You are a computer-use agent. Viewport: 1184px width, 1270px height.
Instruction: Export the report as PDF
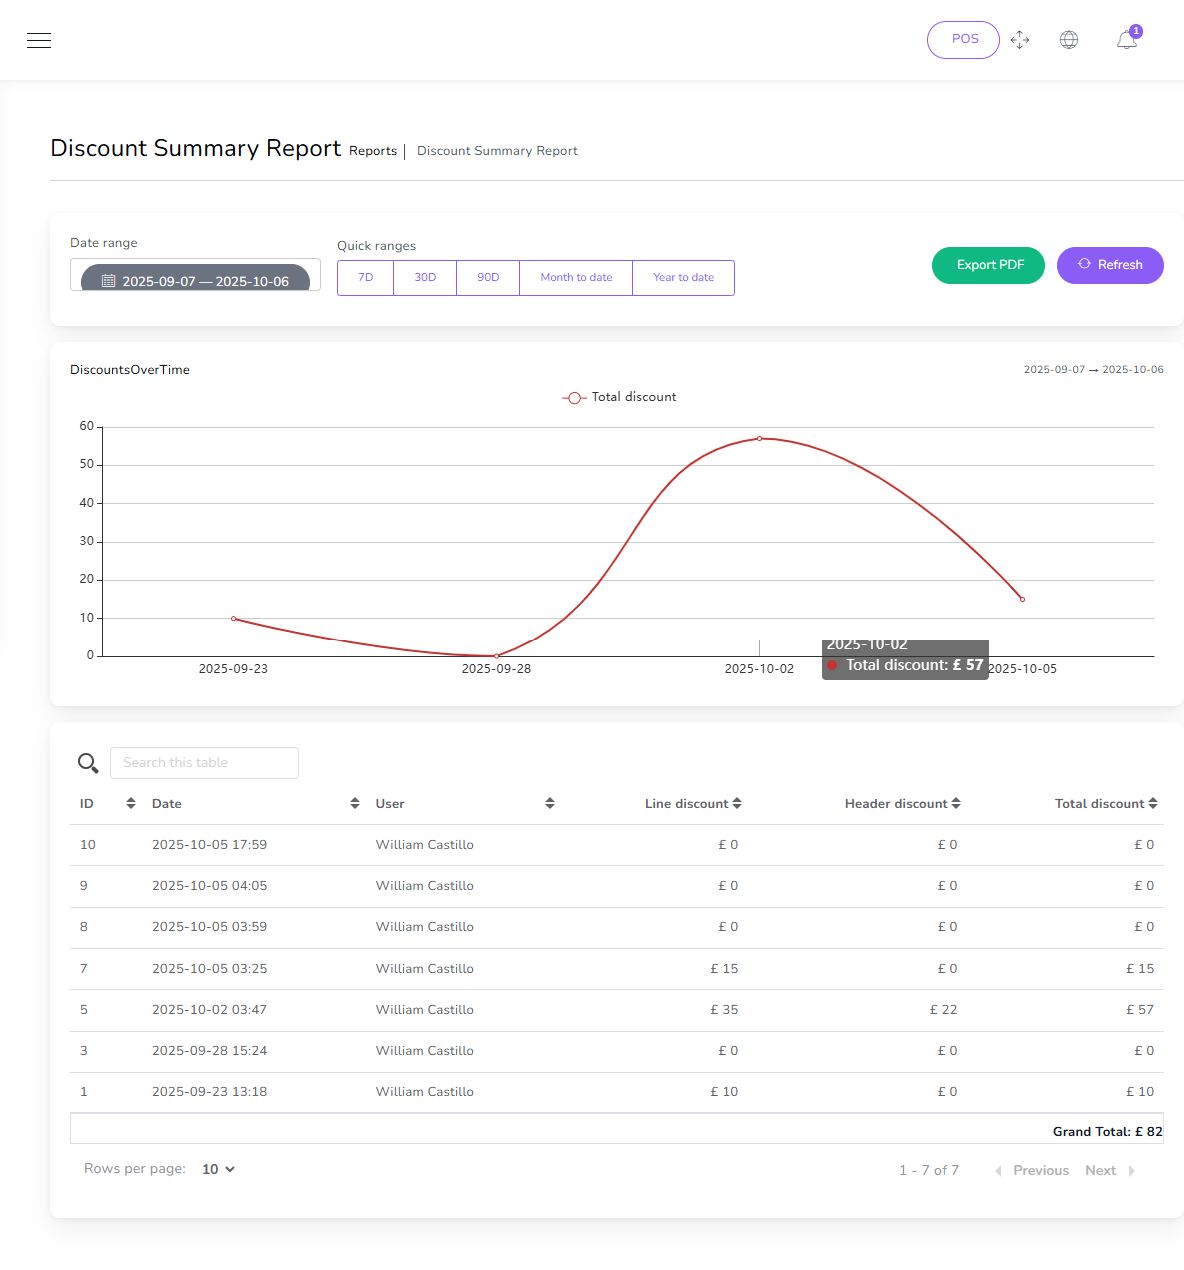tap(988, 265)
